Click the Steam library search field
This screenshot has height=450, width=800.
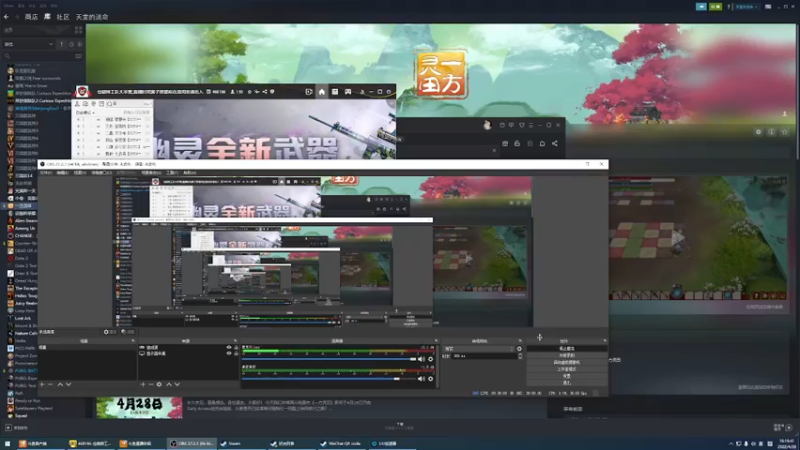point(38,56)
